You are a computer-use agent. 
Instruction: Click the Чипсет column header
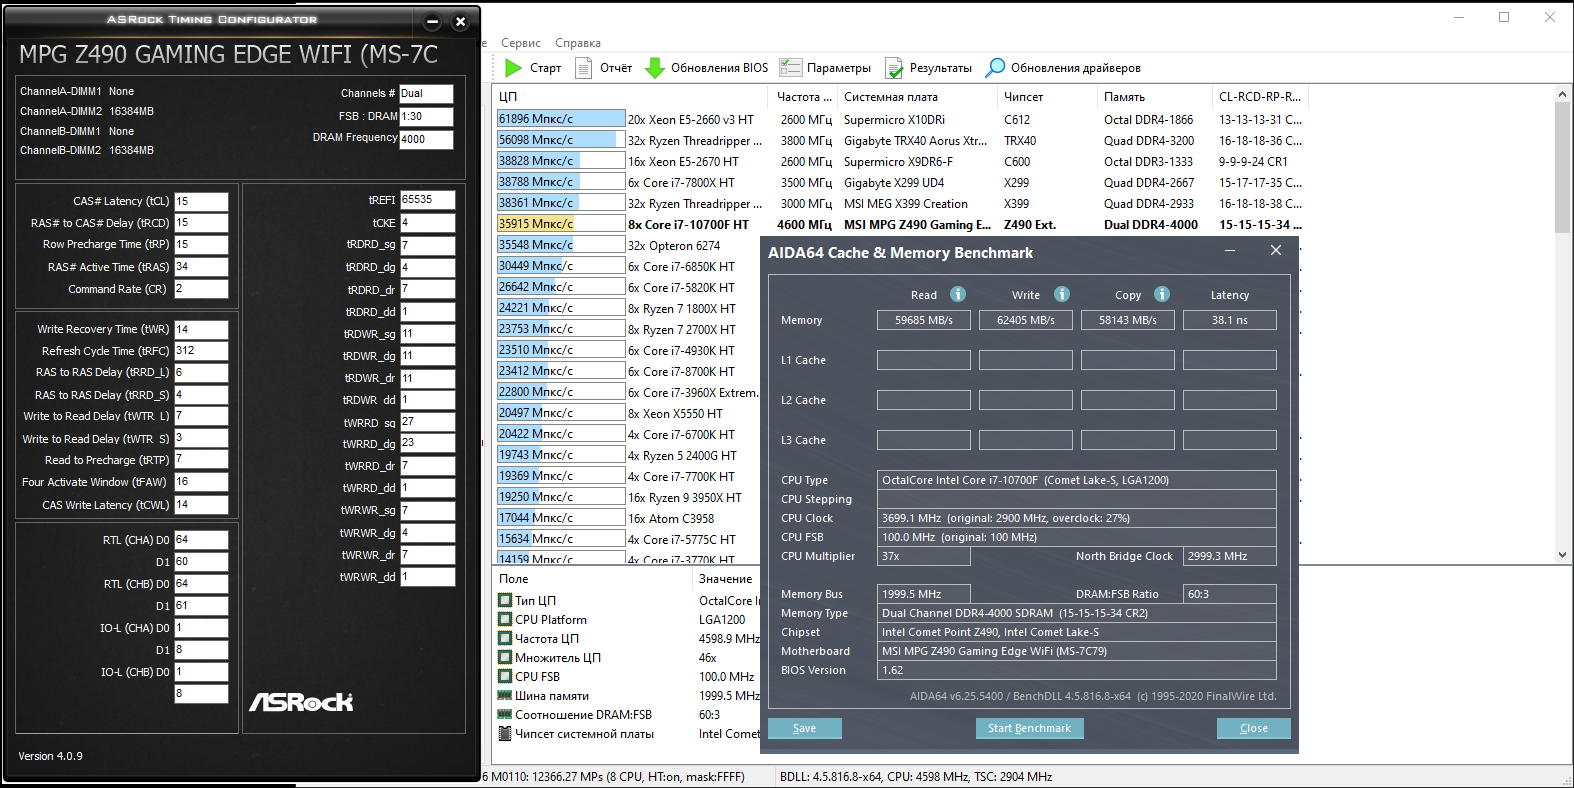[x=1048, y=97]
